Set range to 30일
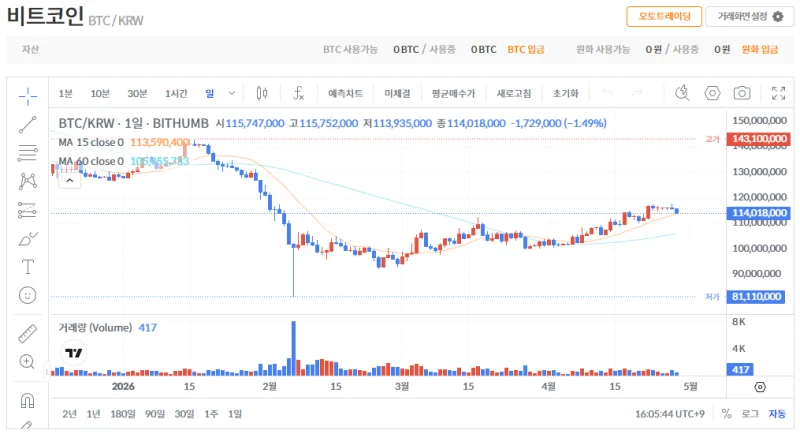Screen dimensions: 800x434 coord(185,414)
